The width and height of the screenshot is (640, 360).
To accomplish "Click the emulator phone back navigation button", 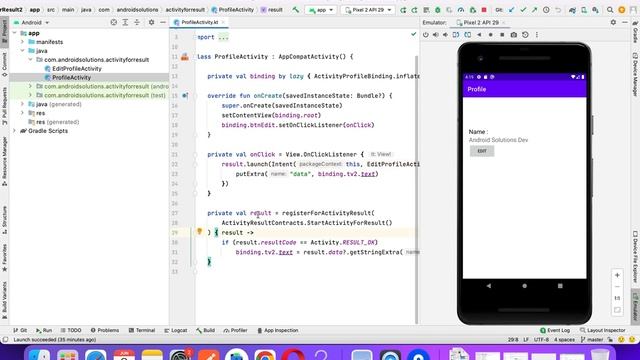I will pos(489,286).
